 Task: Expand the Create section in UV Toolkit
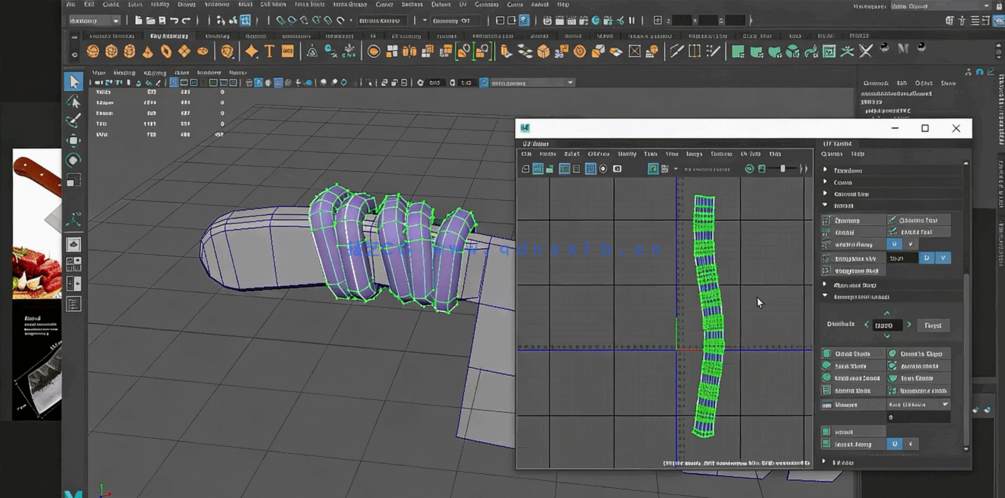826,182
